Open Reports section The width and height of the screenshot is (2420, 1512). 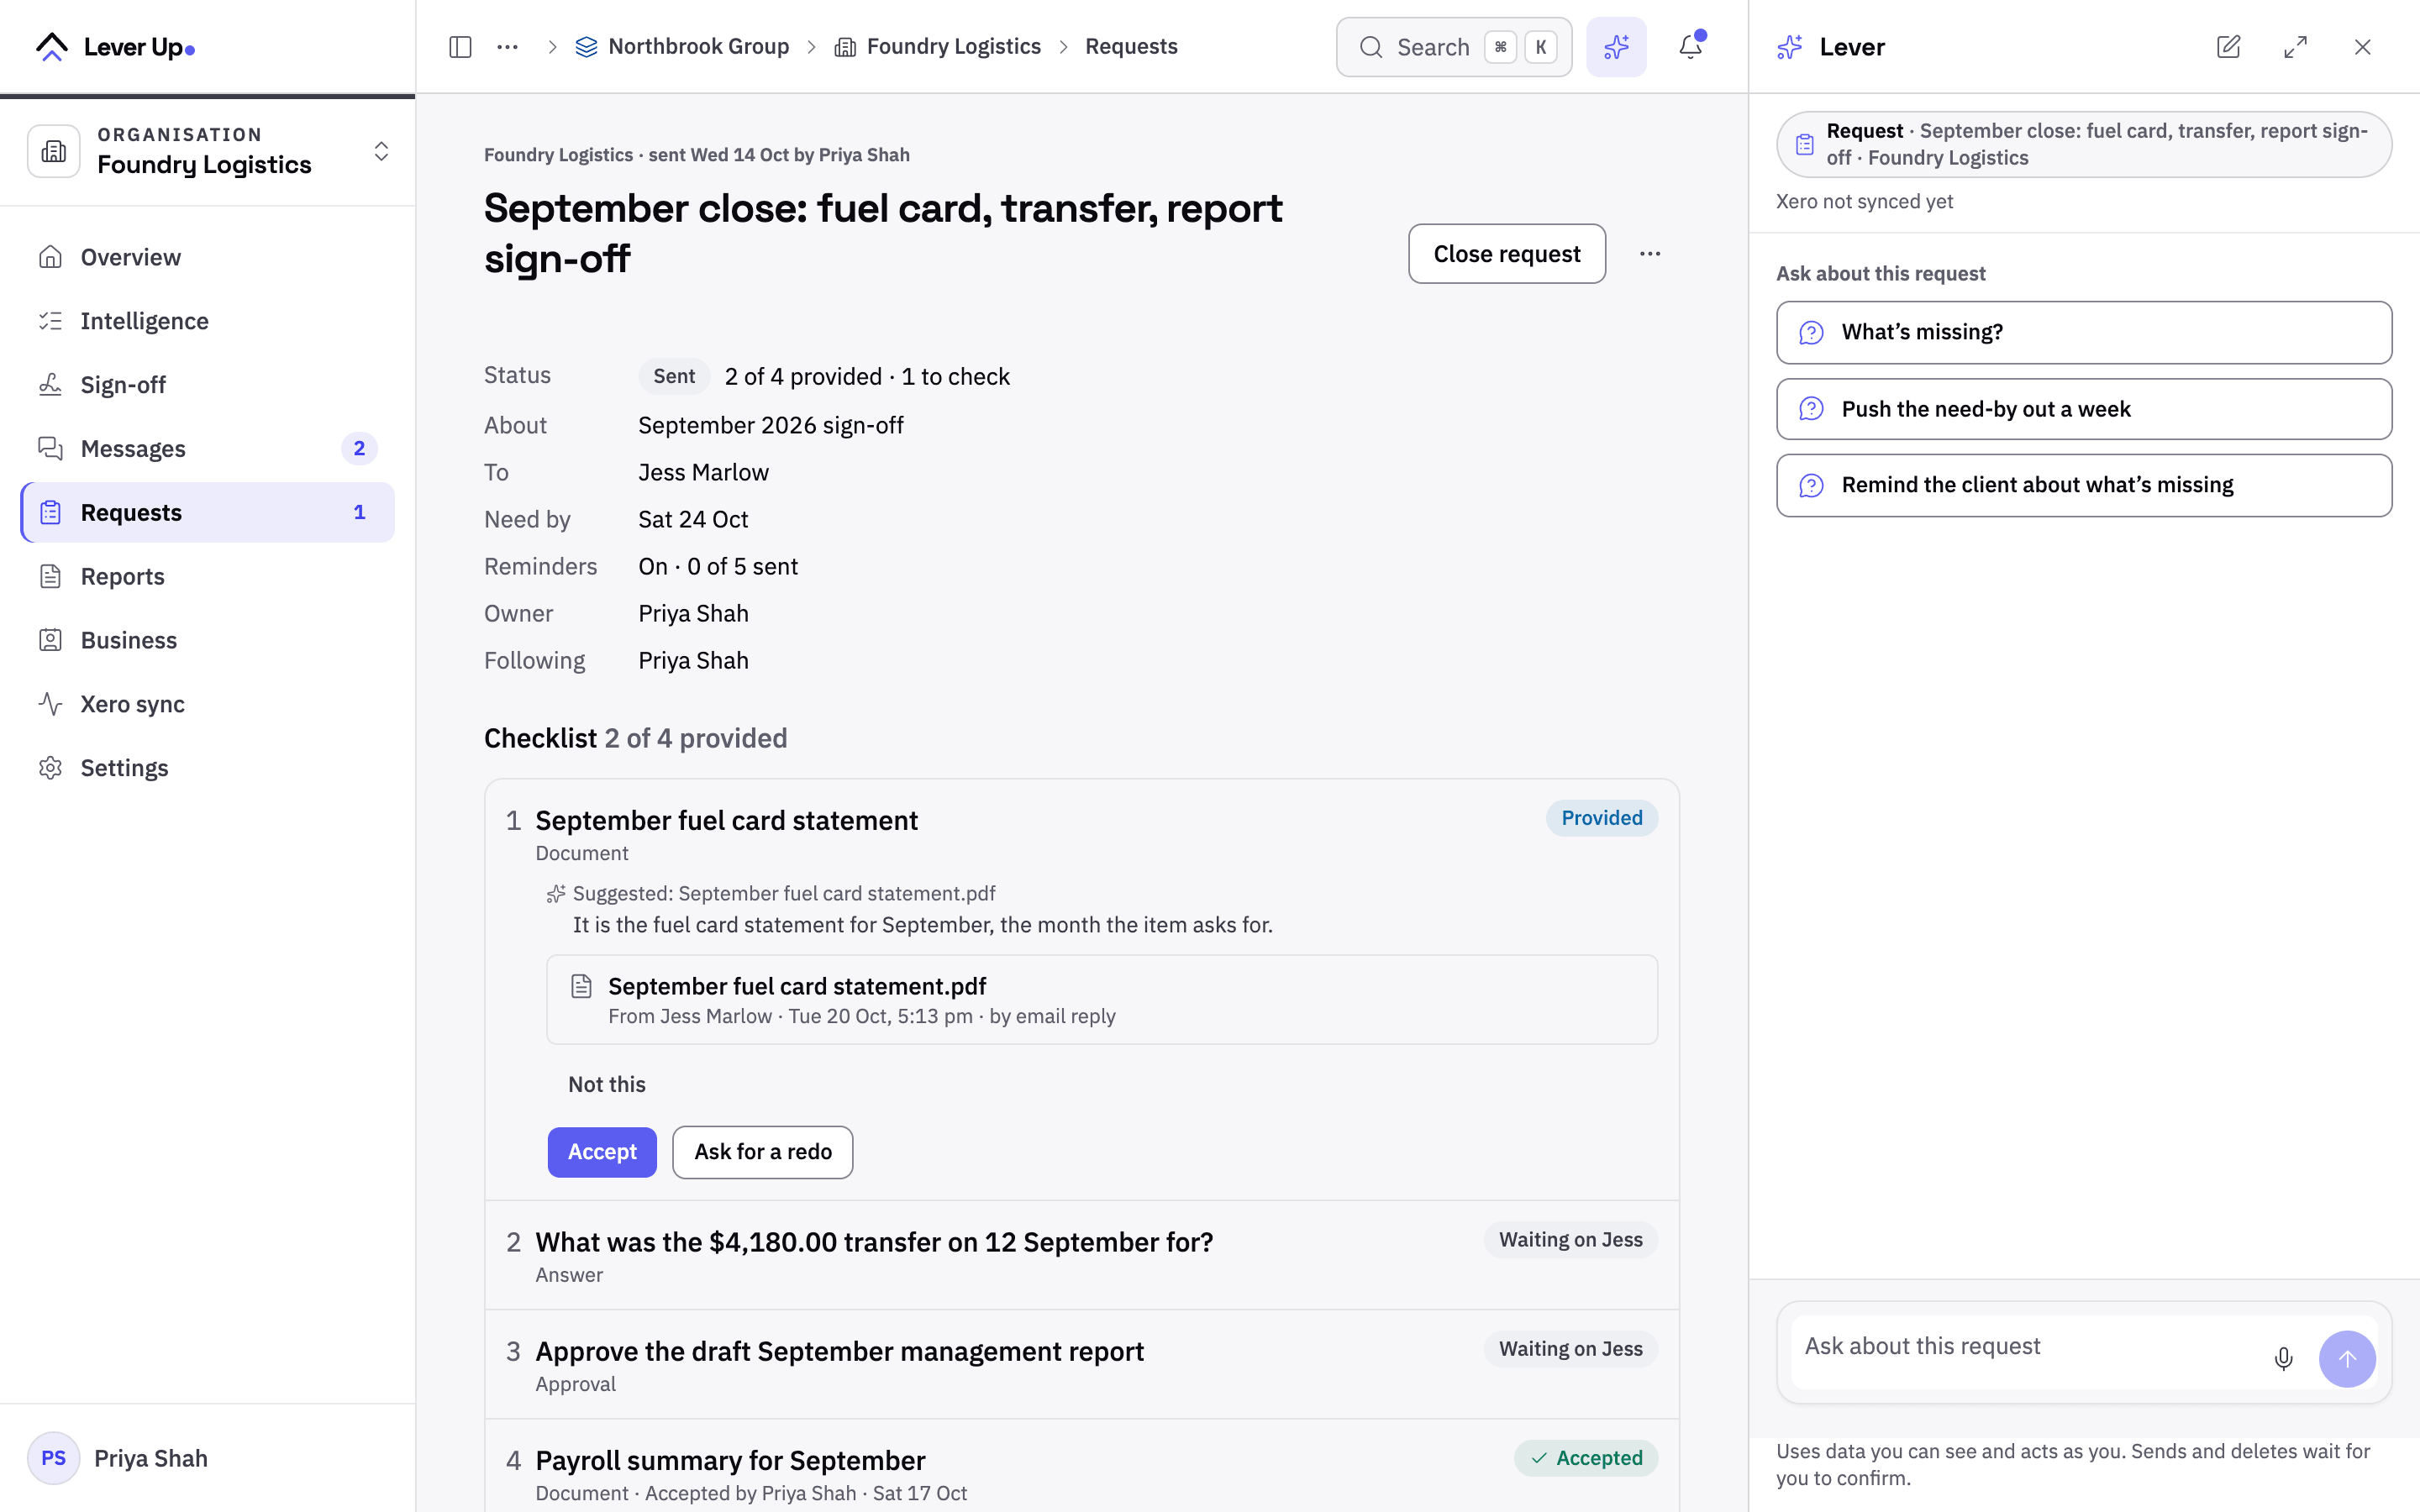pos(208,576)
